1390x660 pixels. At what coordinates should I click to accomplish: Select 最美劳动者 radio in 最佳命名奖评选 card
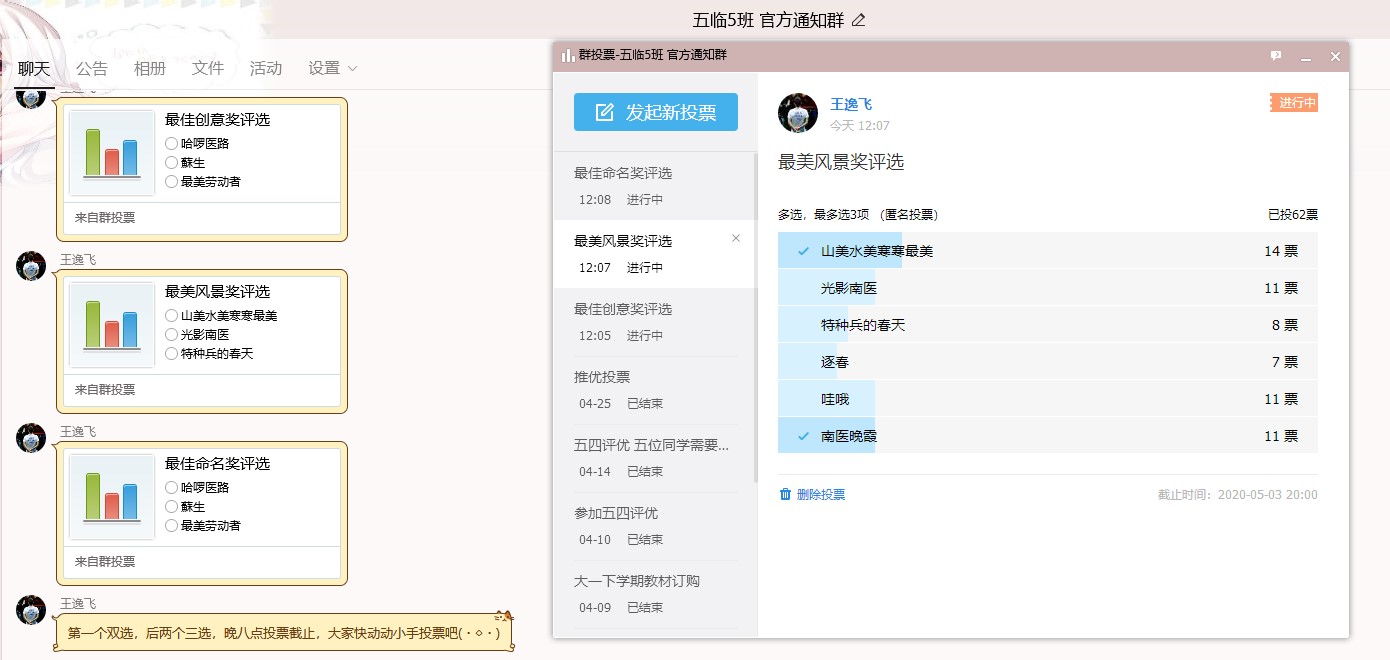[172, 526]
